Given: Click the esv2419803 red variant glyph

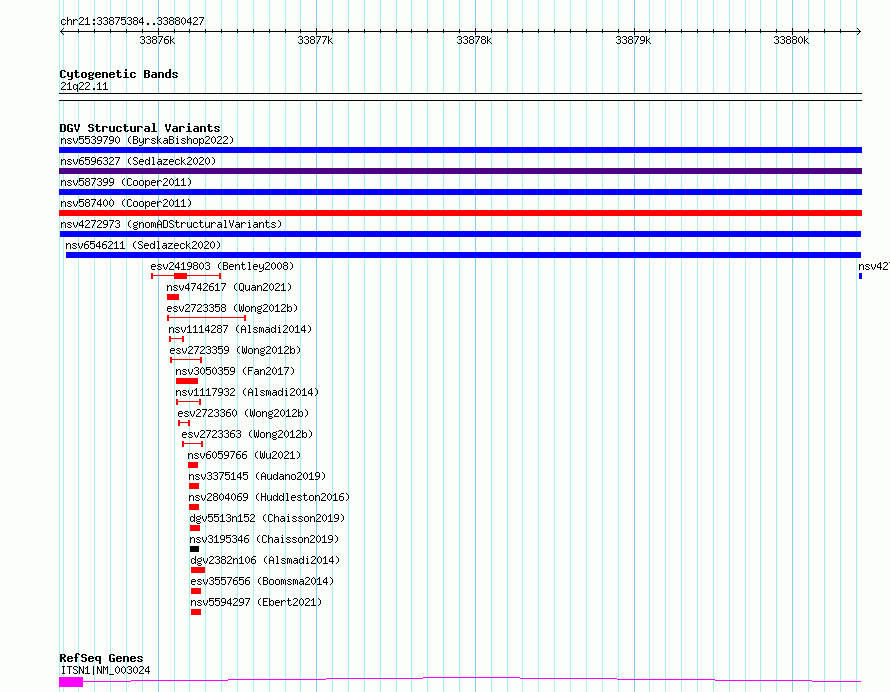Looking at the screenshot, I should pos(186,276).
